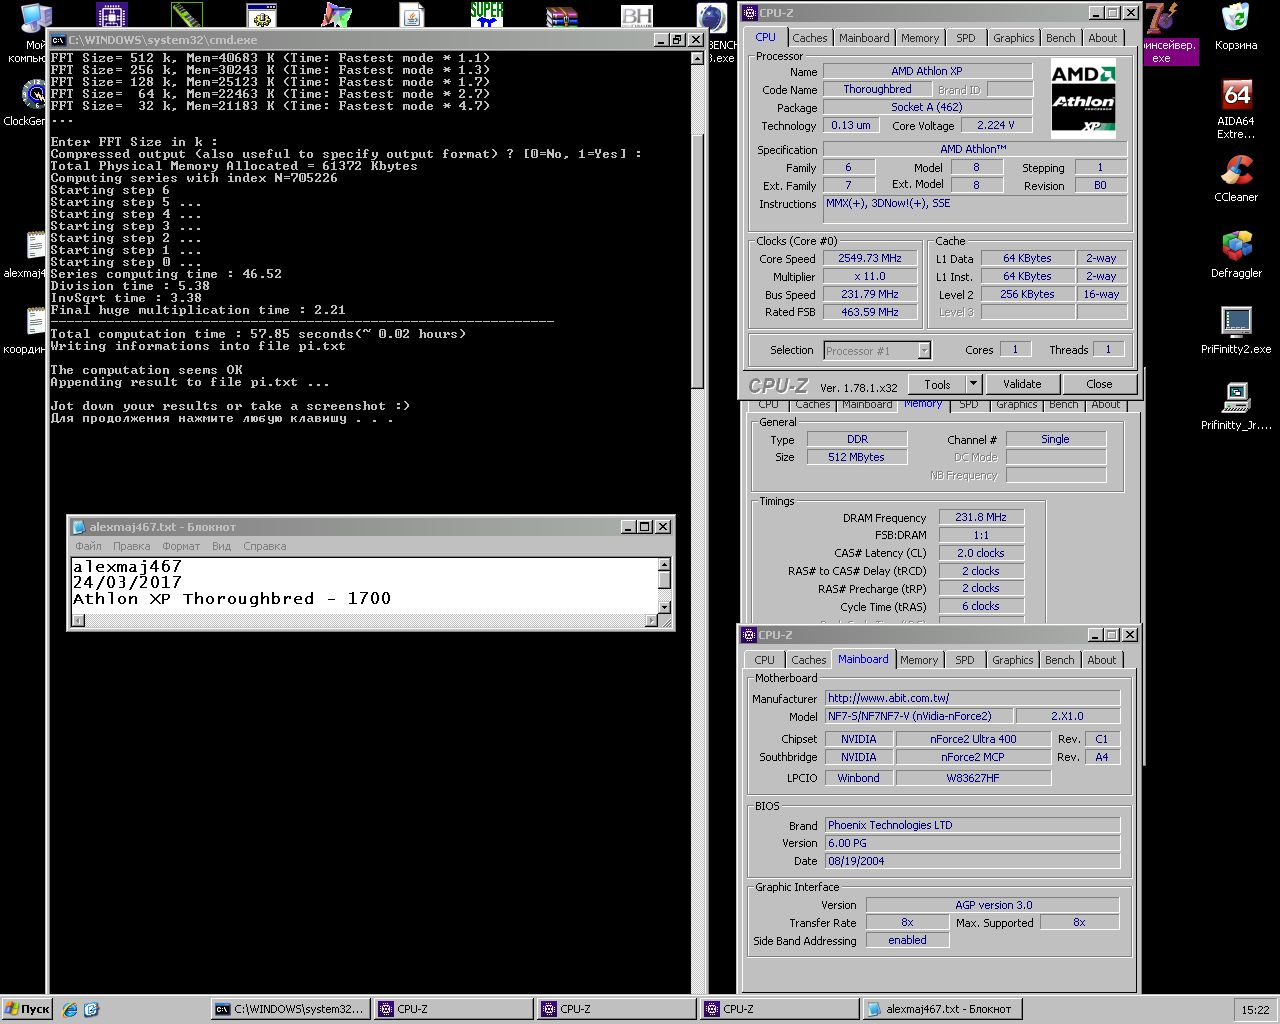
Task: Open the Формат menu in Блокнот
Action: (x=181, y=546)
